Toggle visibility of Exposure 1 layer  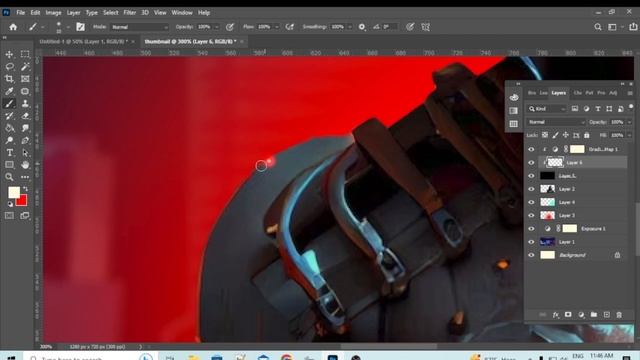(x=531, y=229)
